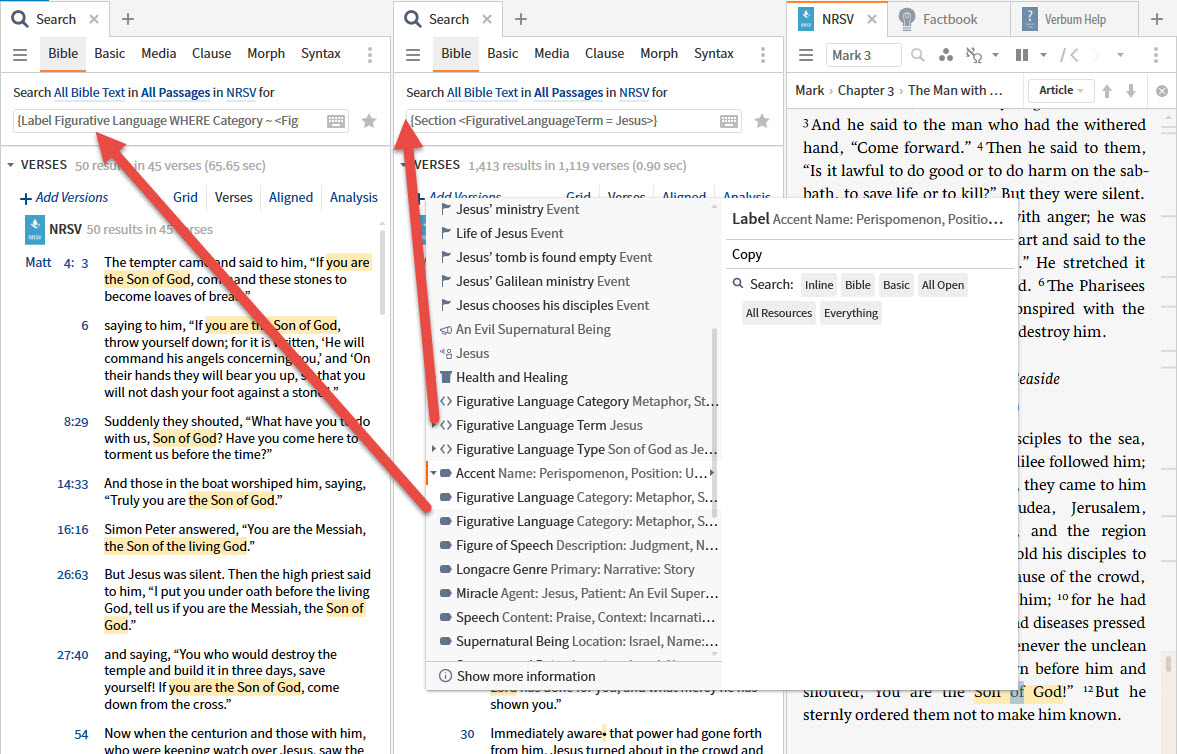1177x754 pixels.
Task: Select Longacre Genre Primary Narrative entry
Action: pyautogui.click(x=575, y=569)
